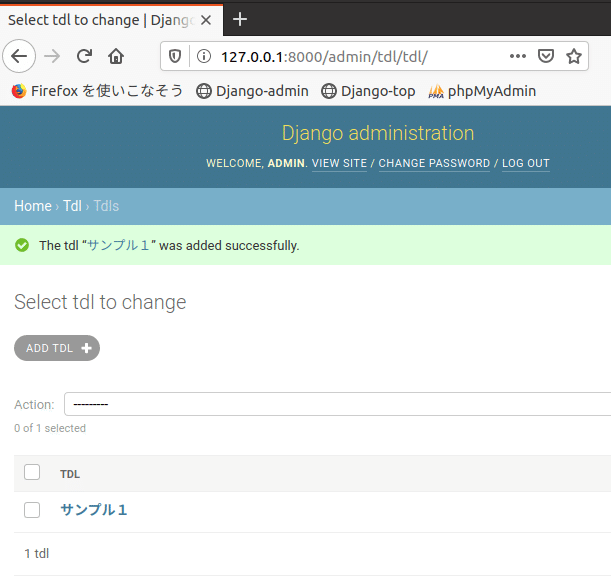Toggle the select-all checkbox in table header

point(32,472)
